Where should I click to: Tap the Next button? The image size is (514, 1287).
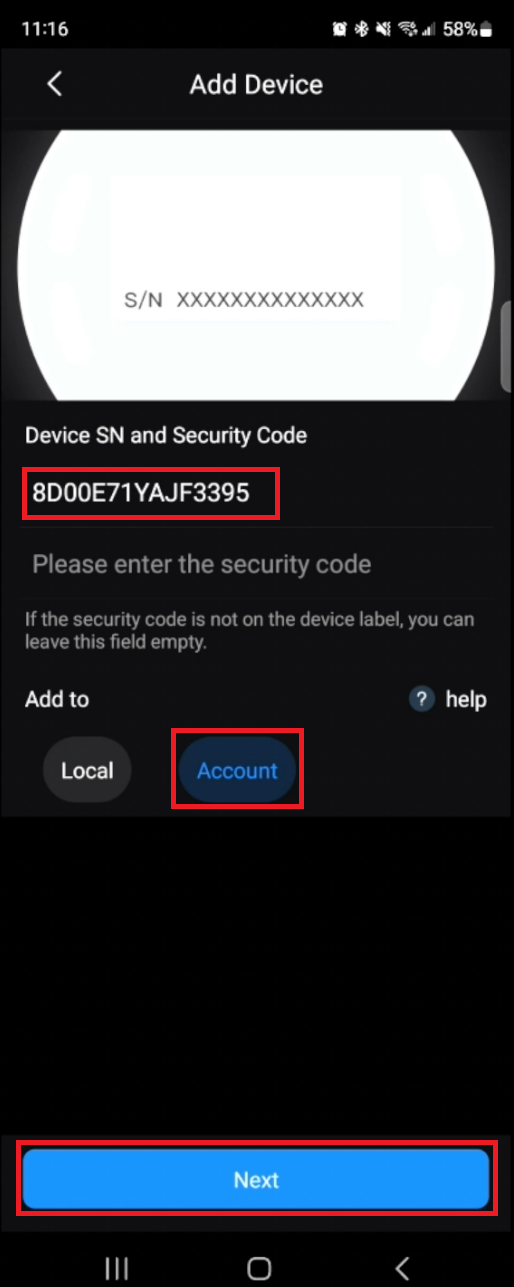(x=256, y=1179)
